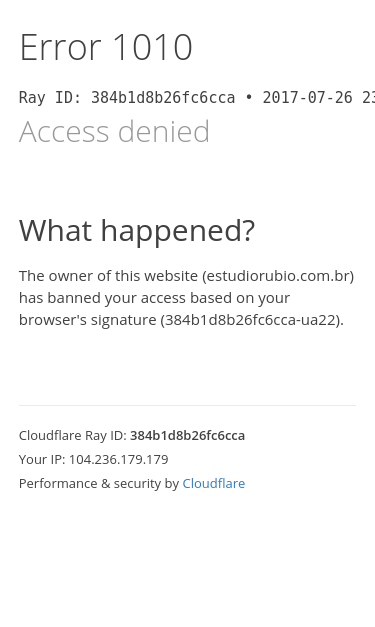The height and width of the screenshot is (627, 375).
Task: Click the browser signature code 384b1d8b26fc6cca-ua22
Action: pyautogui.click(x=250, y=320)
